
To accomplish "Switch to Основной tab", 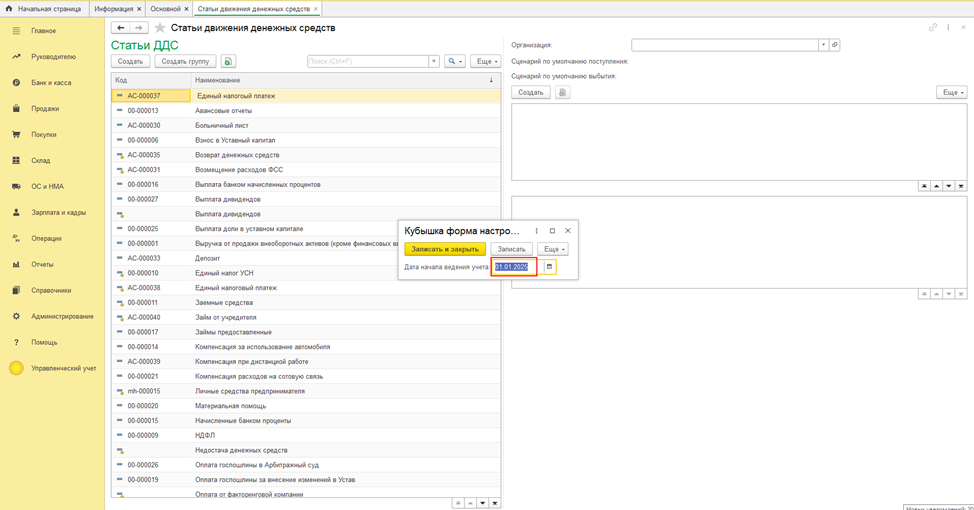I will [165, 9].
